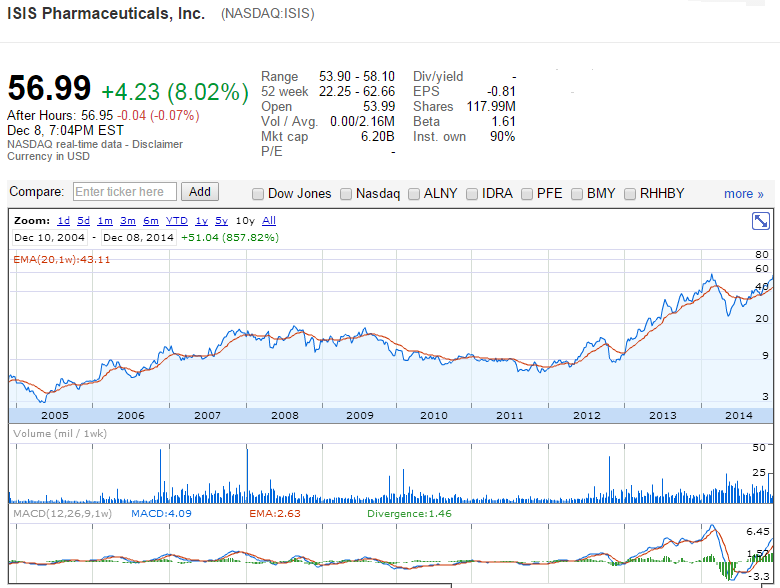Click the 2008 timeline label
Viewport: 780px width, 588px height.
pyautogui.click(x=285, y=415)
